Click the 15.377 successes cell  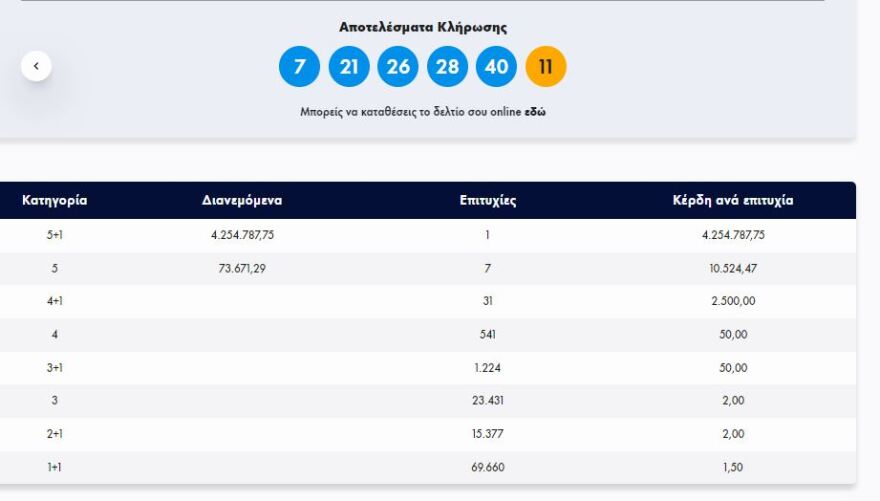click(487, 434)
